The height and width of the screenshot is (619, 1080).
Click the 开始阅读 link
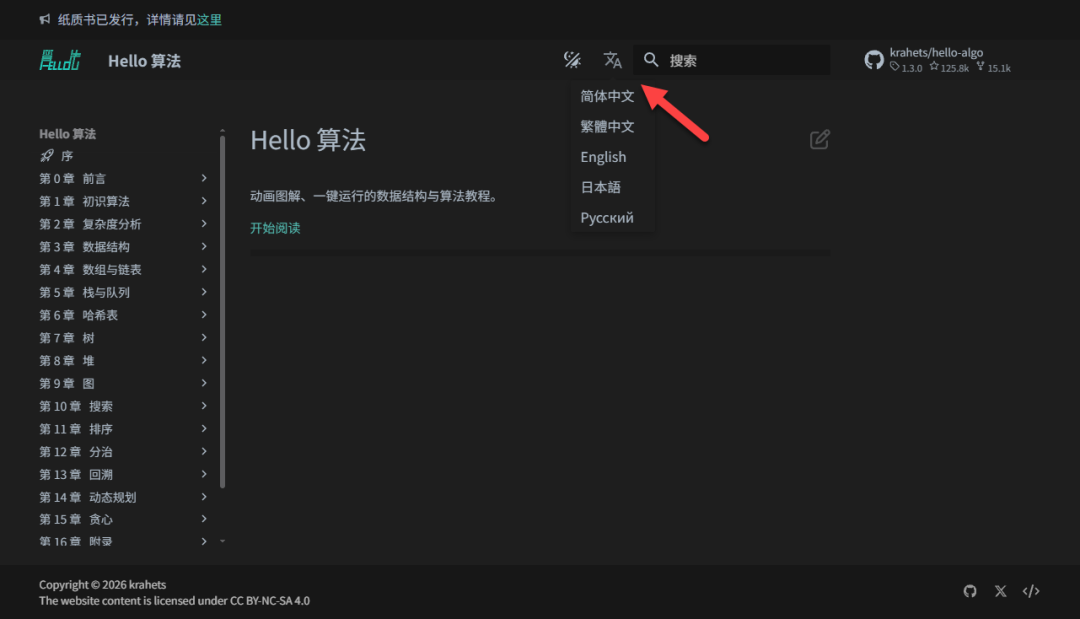pos(275,228)
